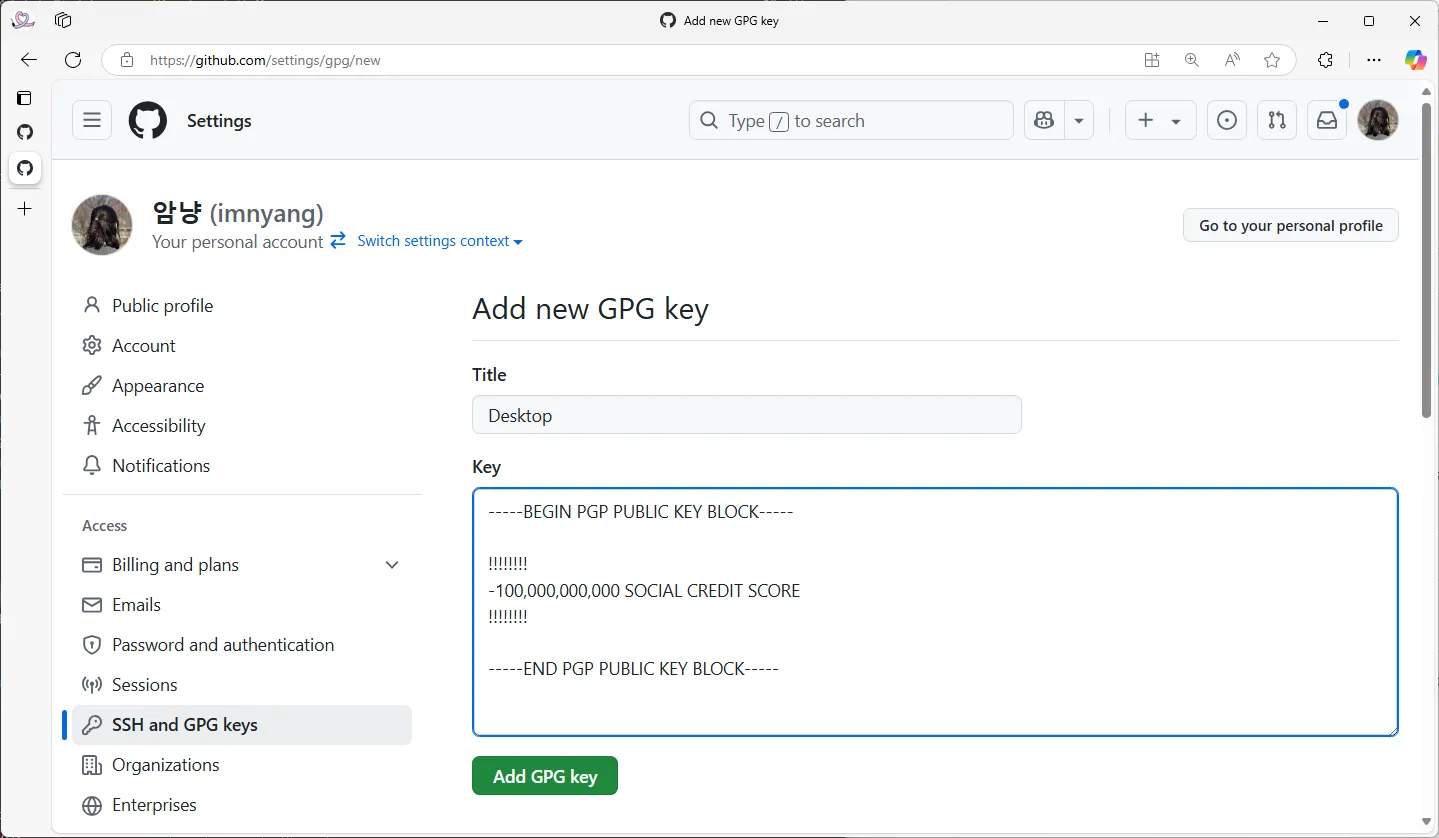Select the active GitHub vertical tab

tap(25, 168)
